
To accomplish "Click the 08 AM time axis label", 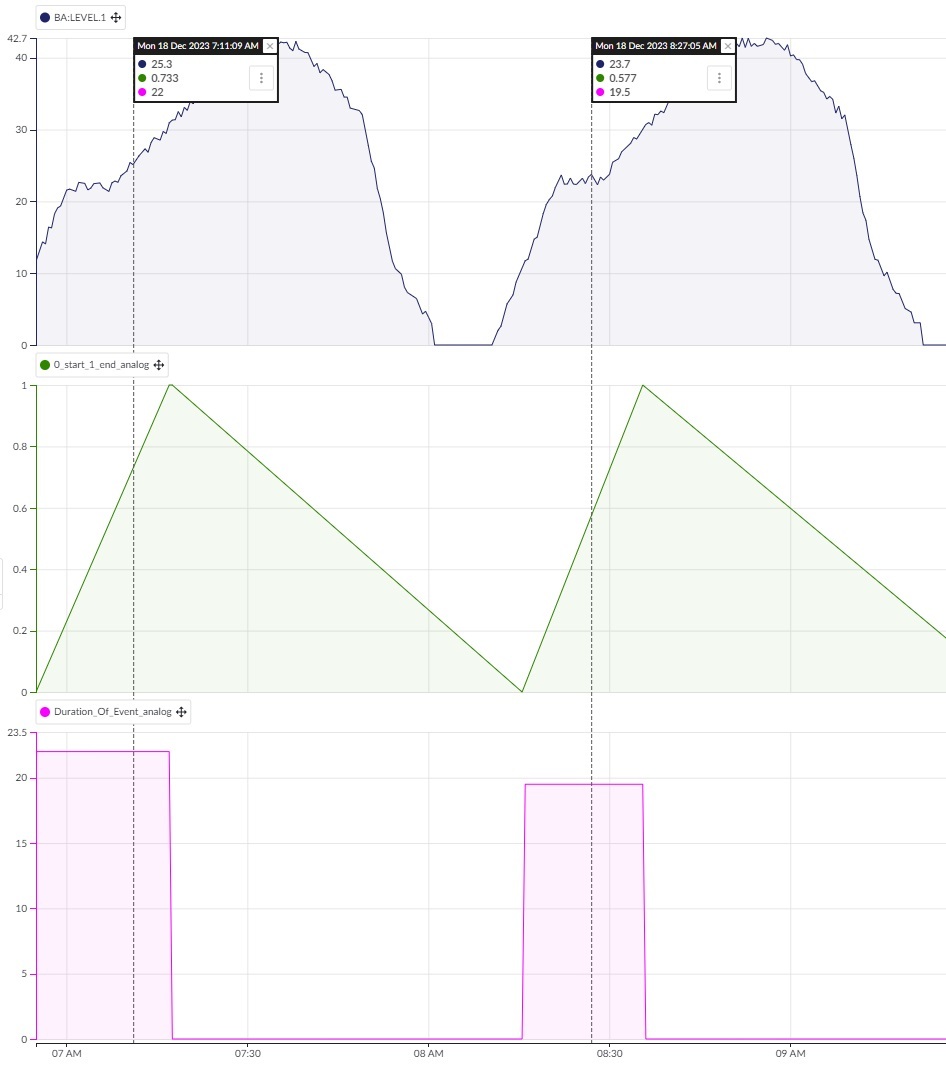I will (428, 1054).
